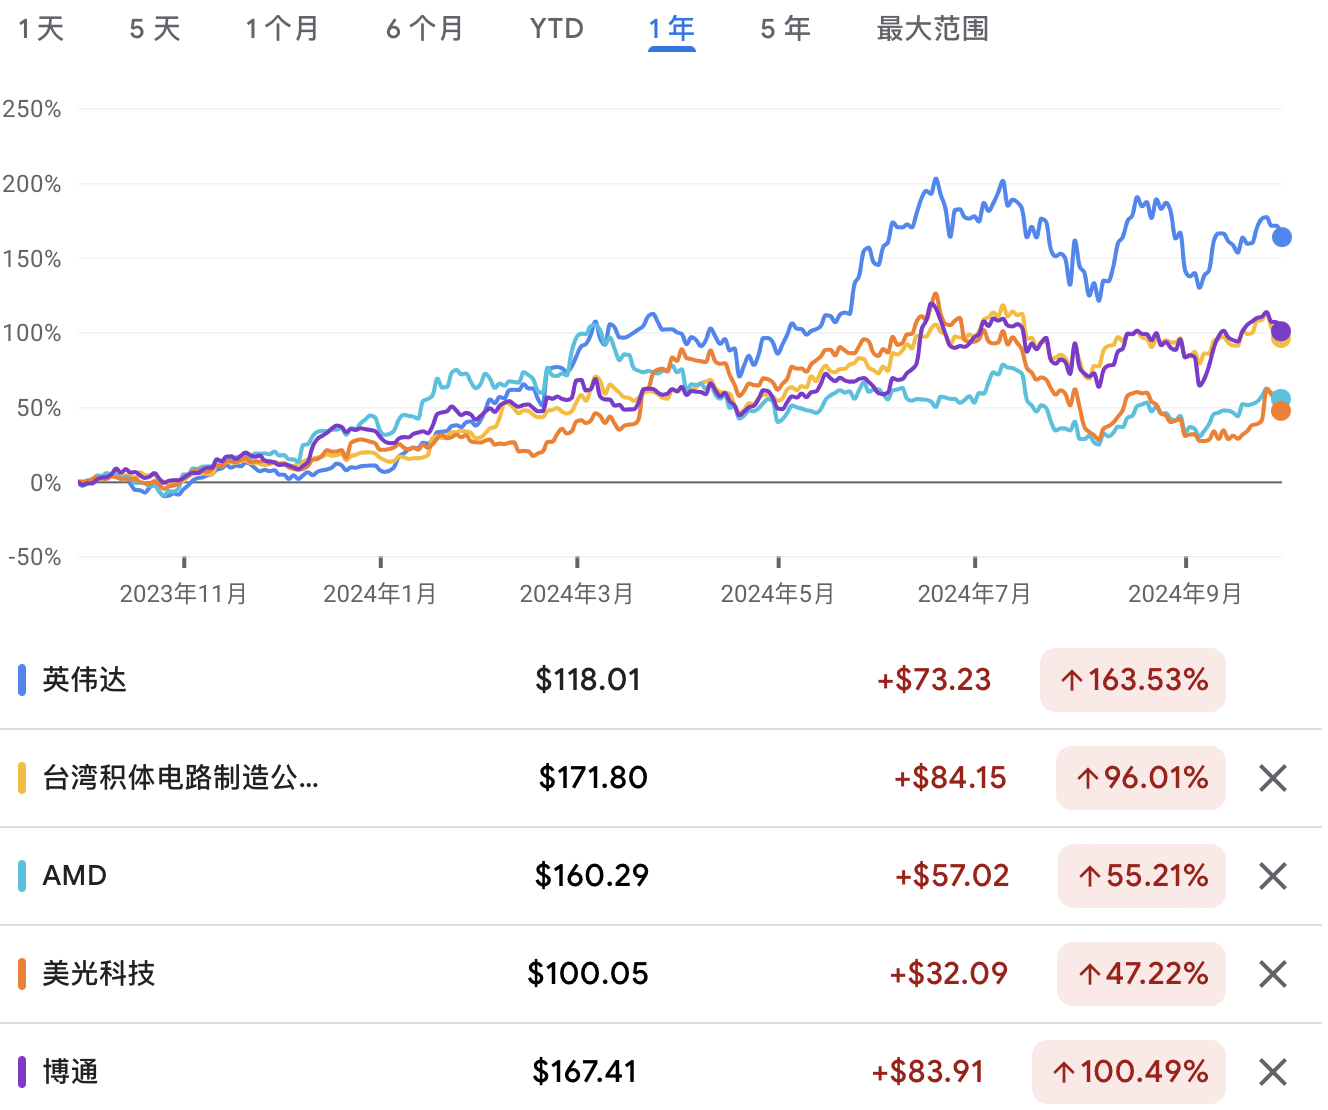Screen dimensions: 1328x1110
Task: Switch to the 1 天 range tab
Action: pyautogui.click(x=41, y=29)
